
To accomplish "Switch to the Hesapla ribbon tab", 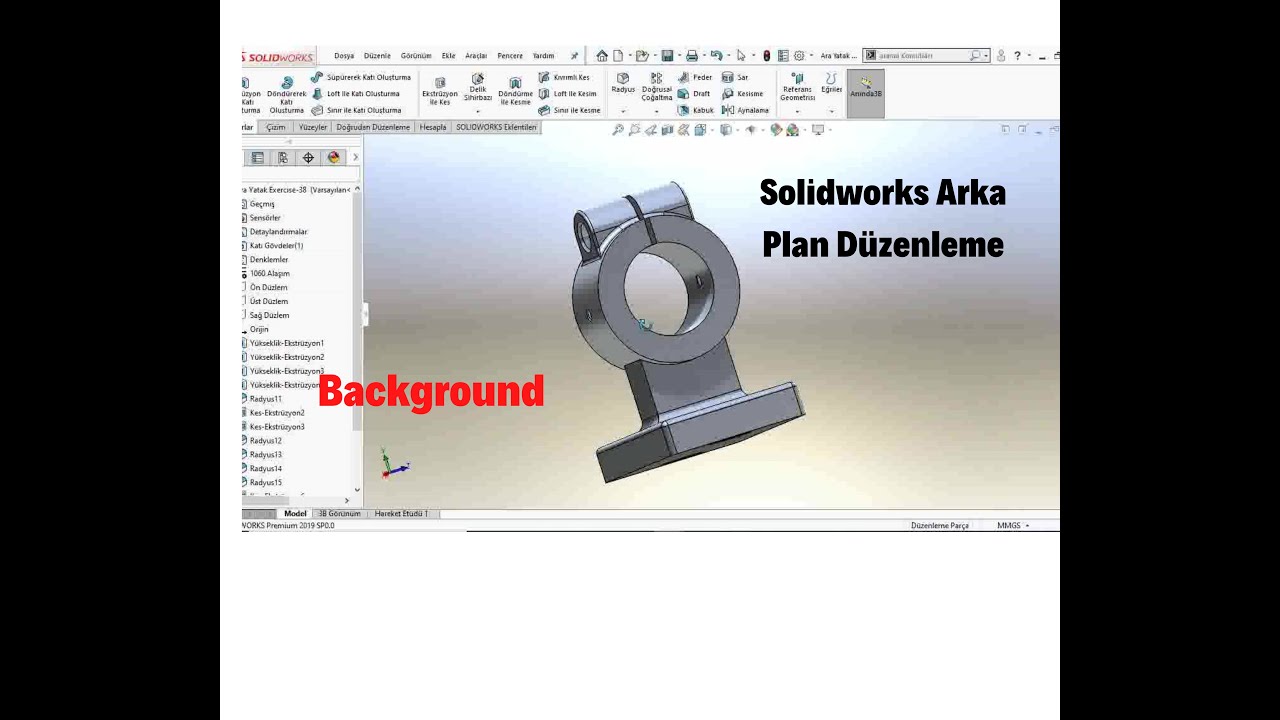I will coord(433,127).
